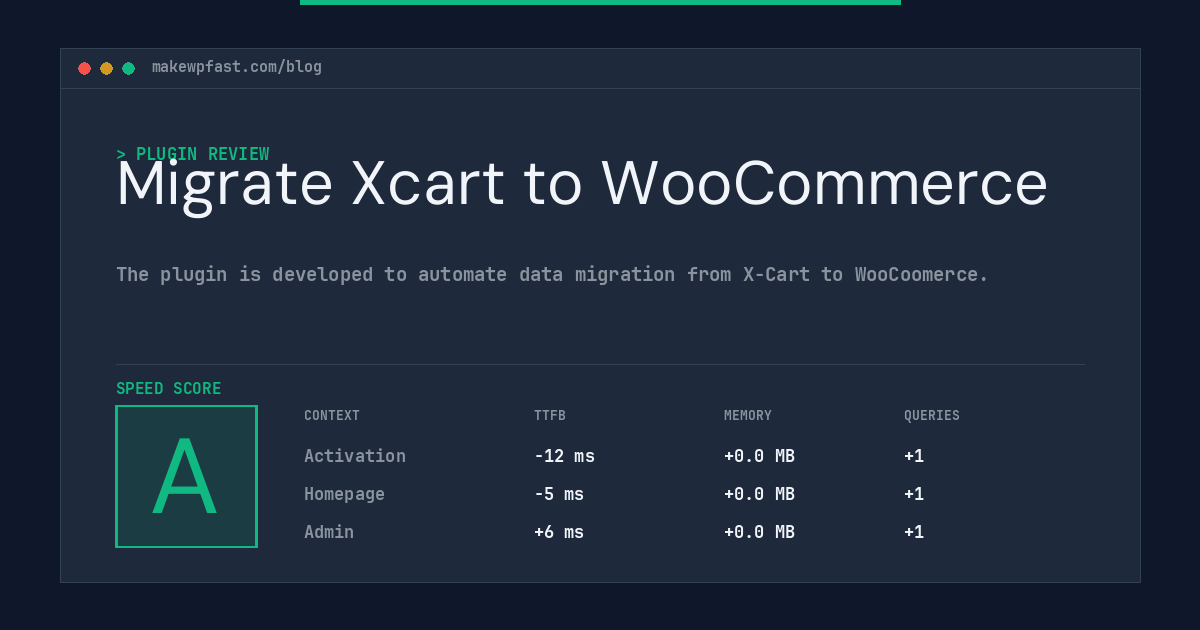The width and height of the screenshot is (1200, 630).
Task: Click the +6 ms TTFB value
Action: (559, 532)
